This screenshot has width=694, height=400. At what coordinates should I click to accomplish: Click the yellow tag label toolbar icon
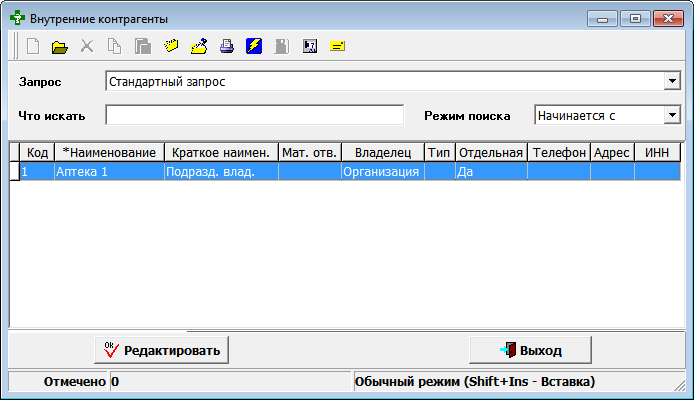171,46
